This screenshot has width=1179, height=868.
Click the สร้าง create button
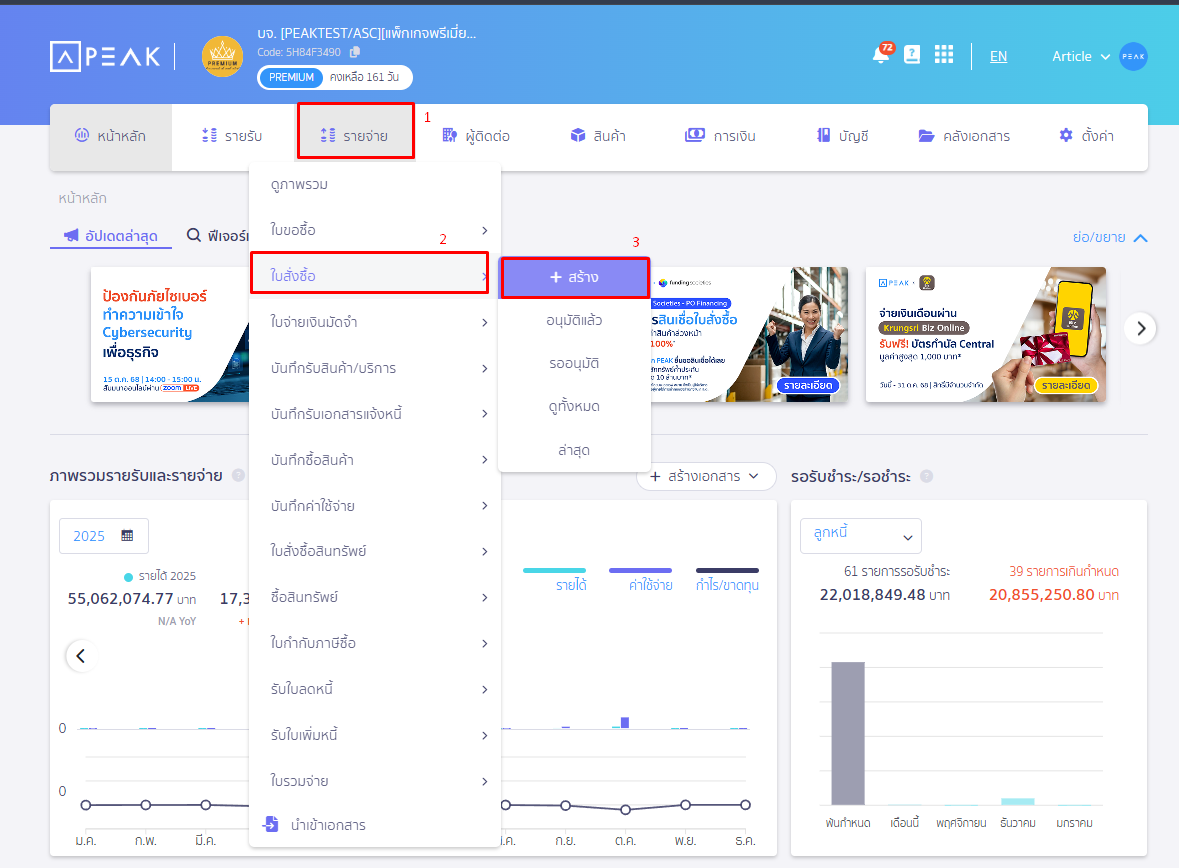(574, 277)
